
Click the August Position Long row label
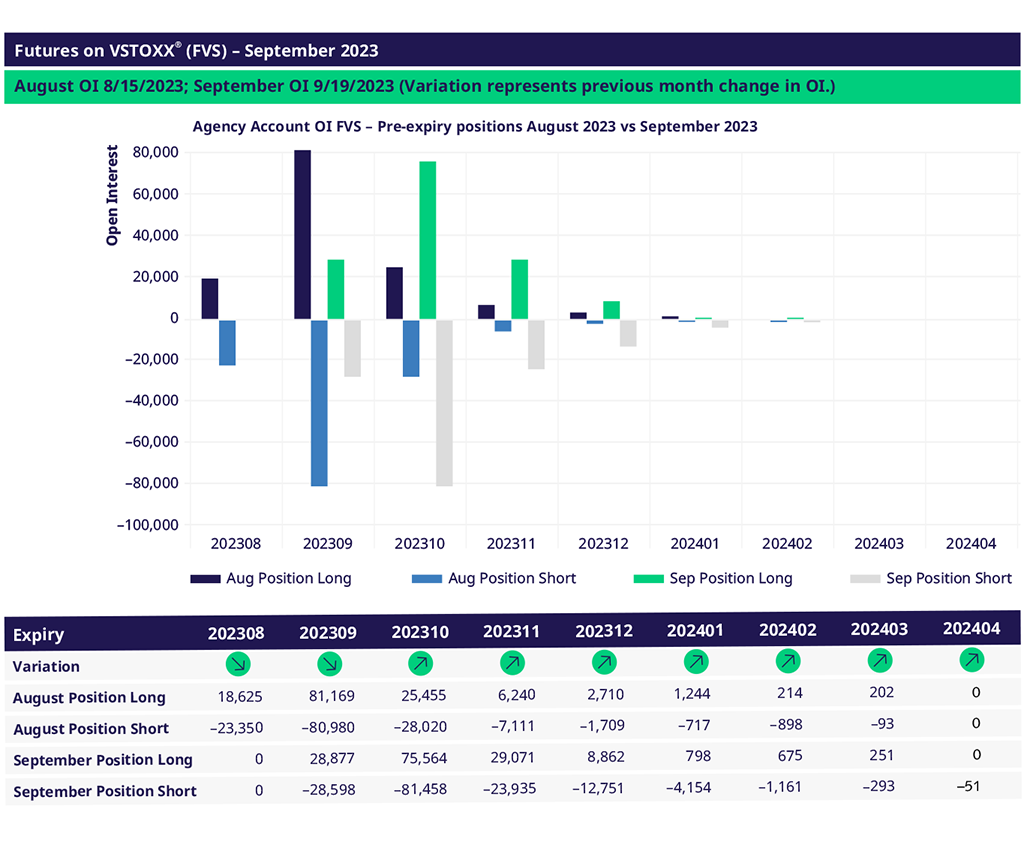click(x=89, y=698)
